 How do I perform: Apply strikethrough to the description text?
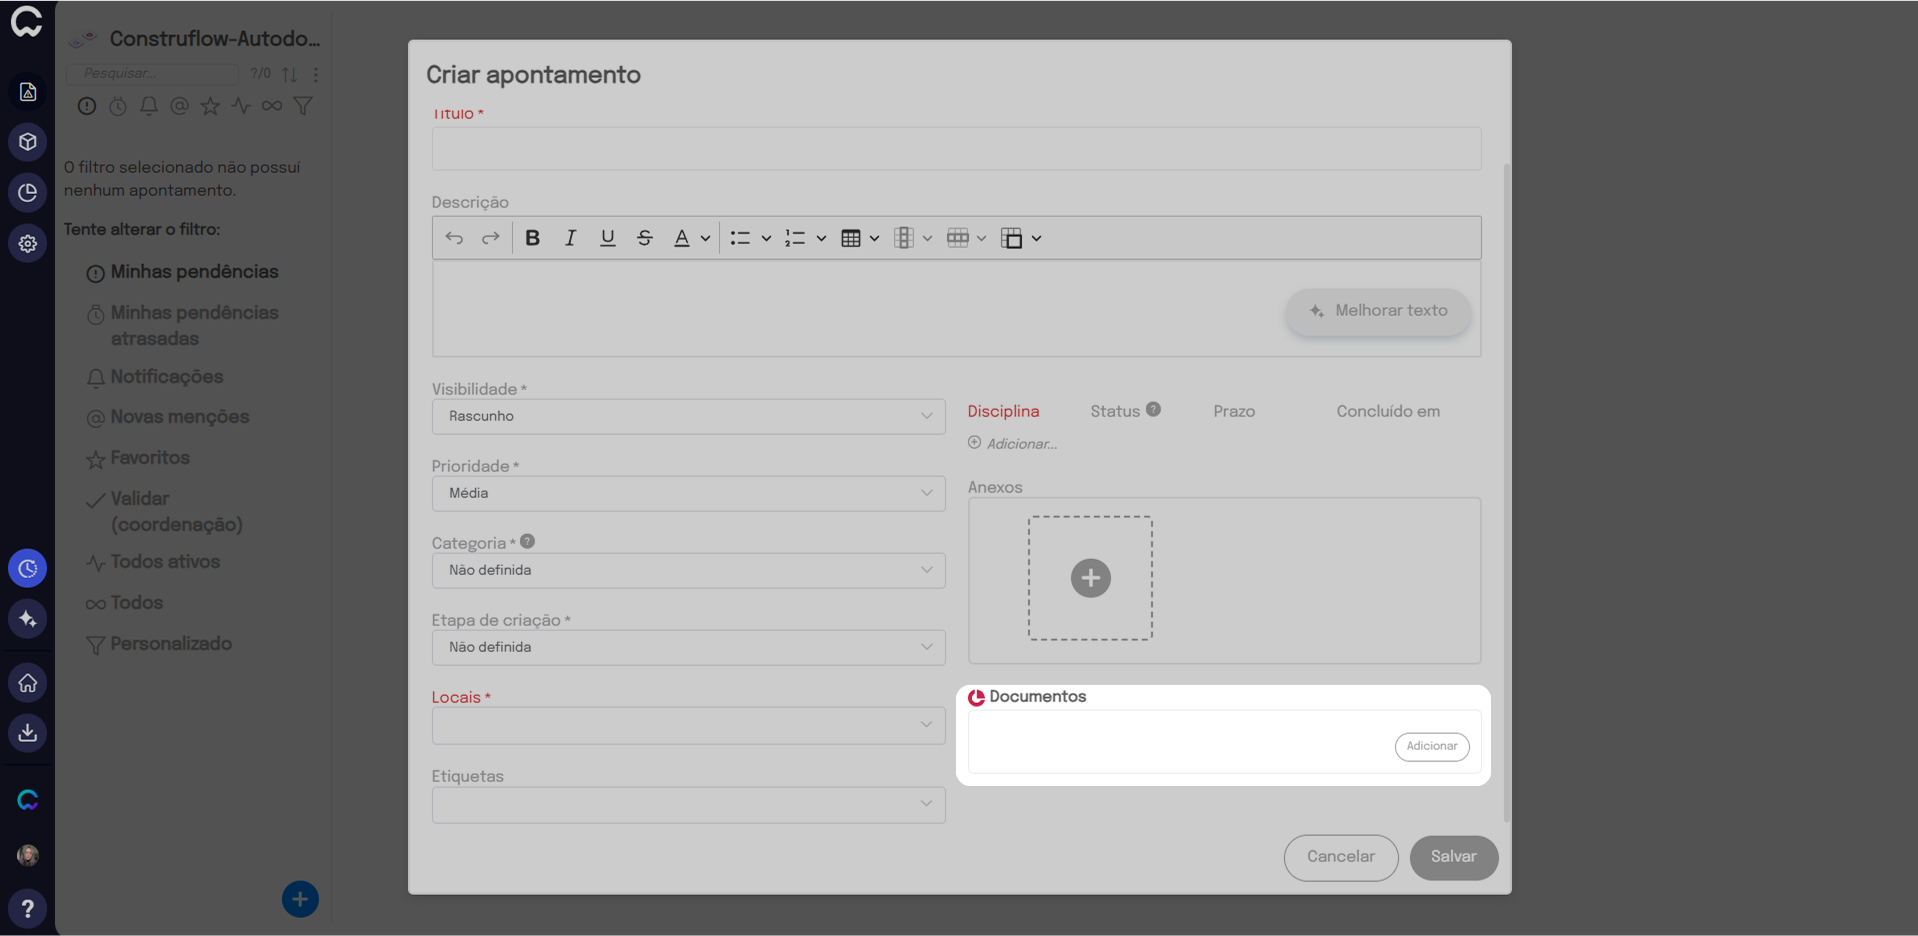[645, 238]
